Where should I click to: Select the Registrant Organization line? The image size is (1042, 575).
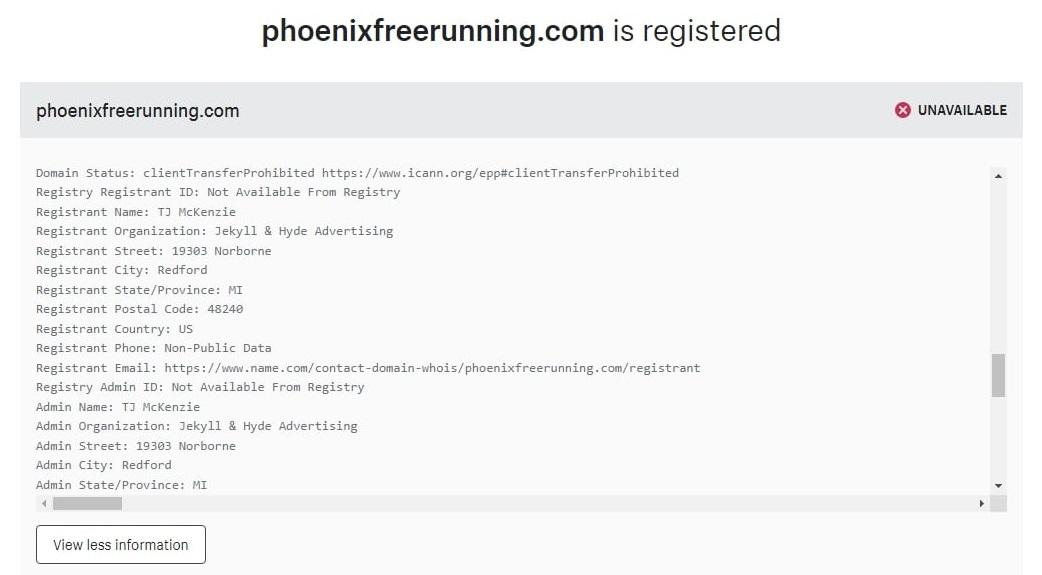[214, 231]
